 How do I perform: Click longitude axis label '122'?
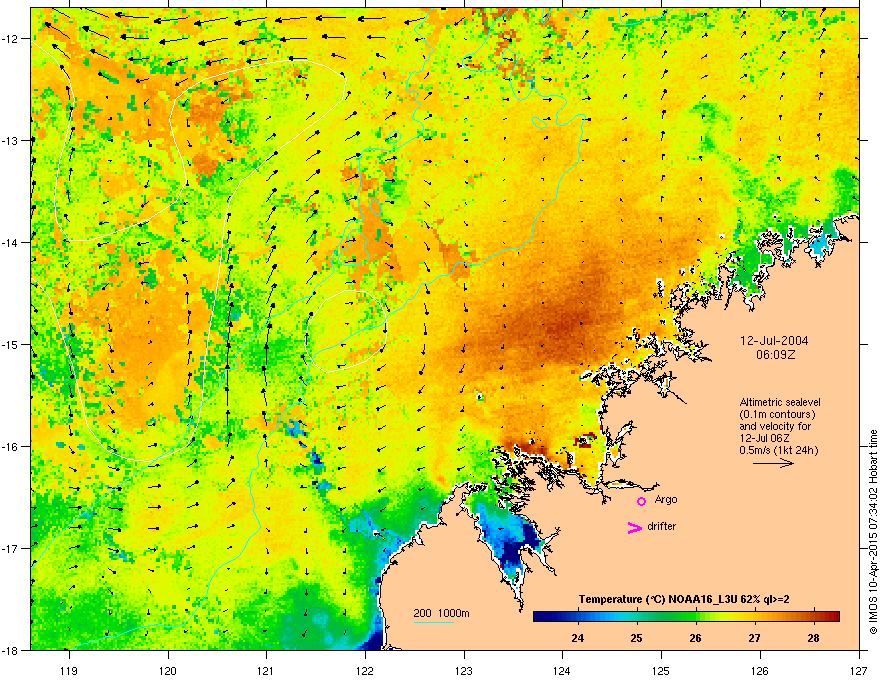point(365,670)
